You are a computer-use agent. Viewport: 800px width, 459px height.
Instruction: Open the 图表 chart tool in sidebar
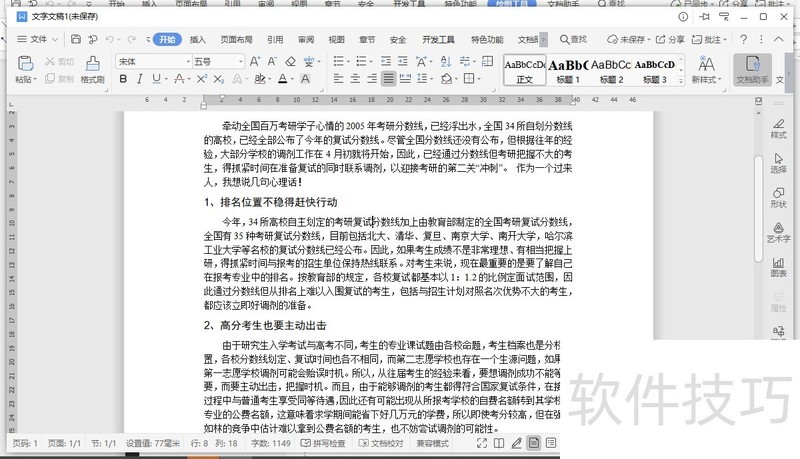[778, 267]
